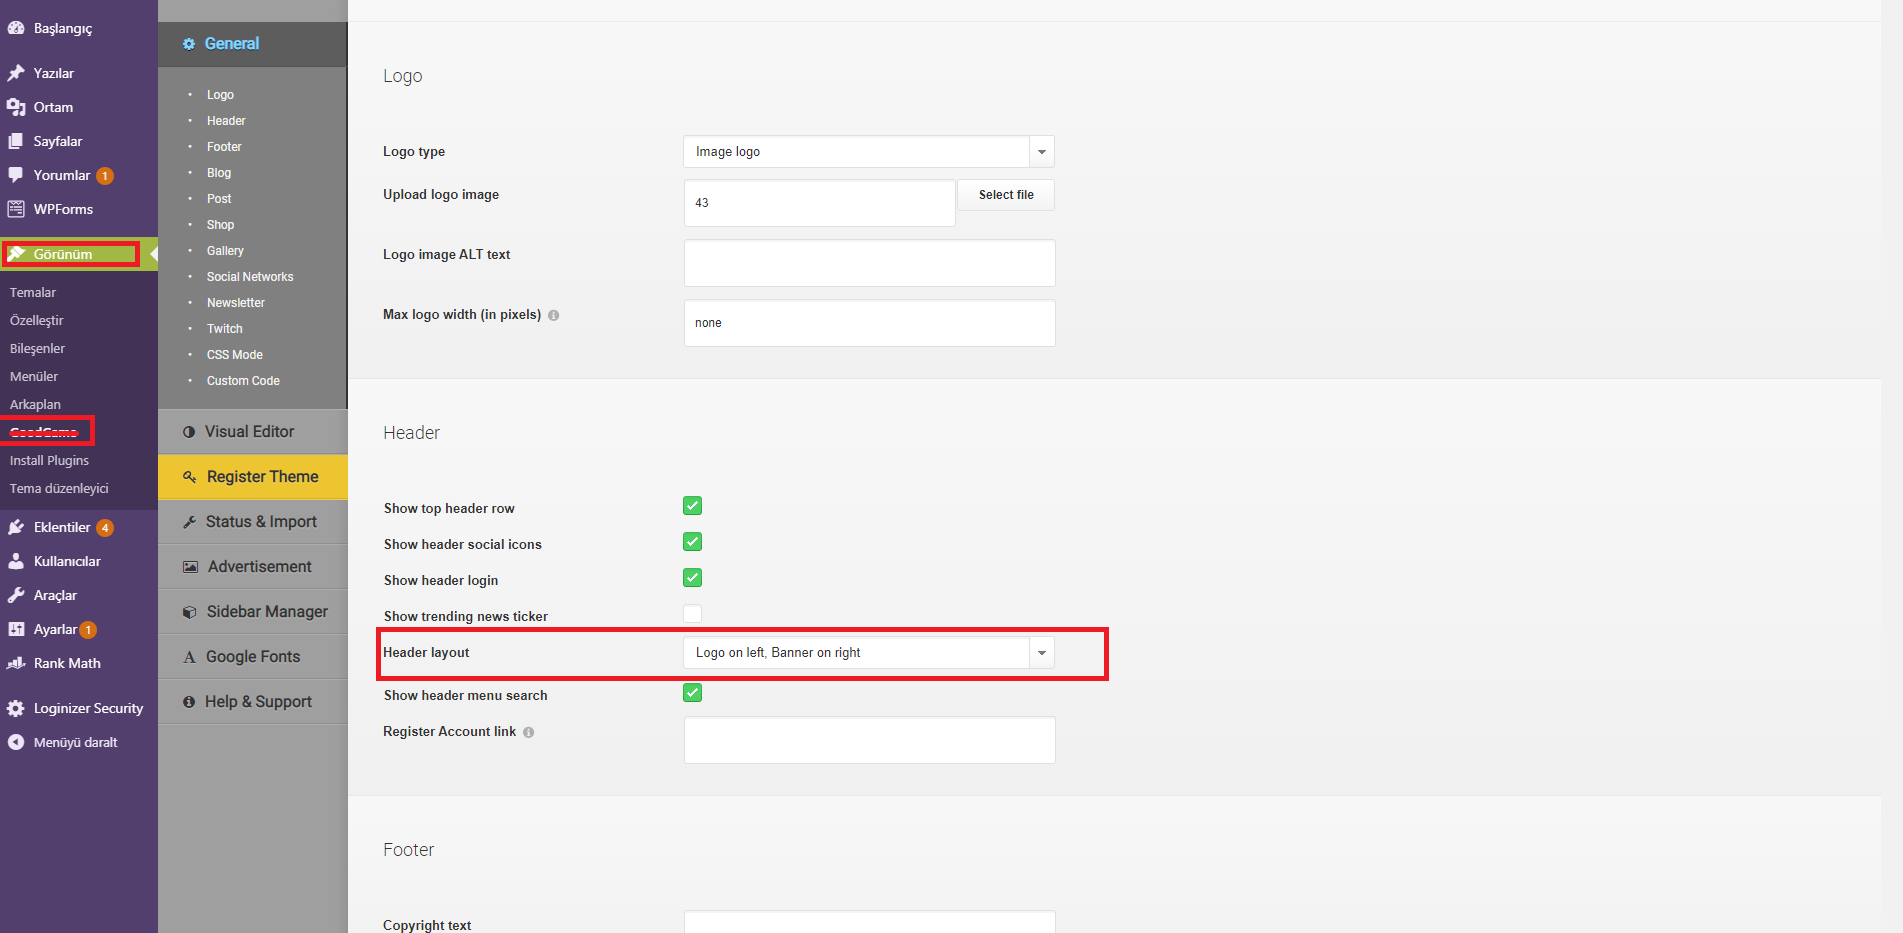Click the Copyright text field

click(x=870, y=922)
